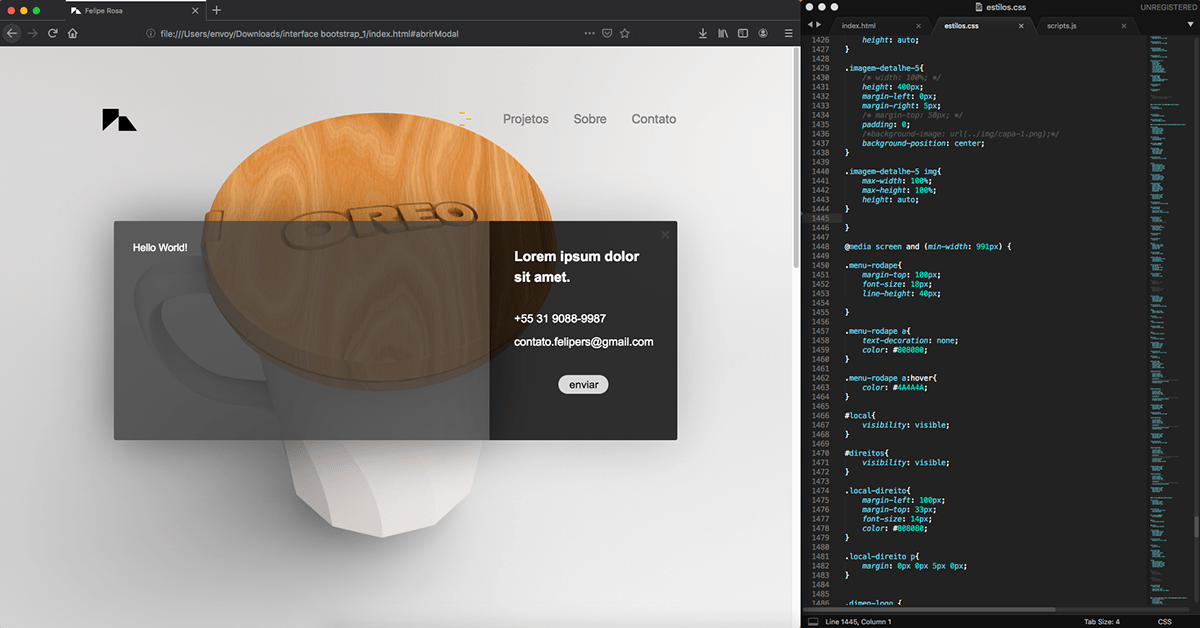Go back with the browser back arrow
The width and height of the screenshot is (1200, 628).
[x=12, y=33]
